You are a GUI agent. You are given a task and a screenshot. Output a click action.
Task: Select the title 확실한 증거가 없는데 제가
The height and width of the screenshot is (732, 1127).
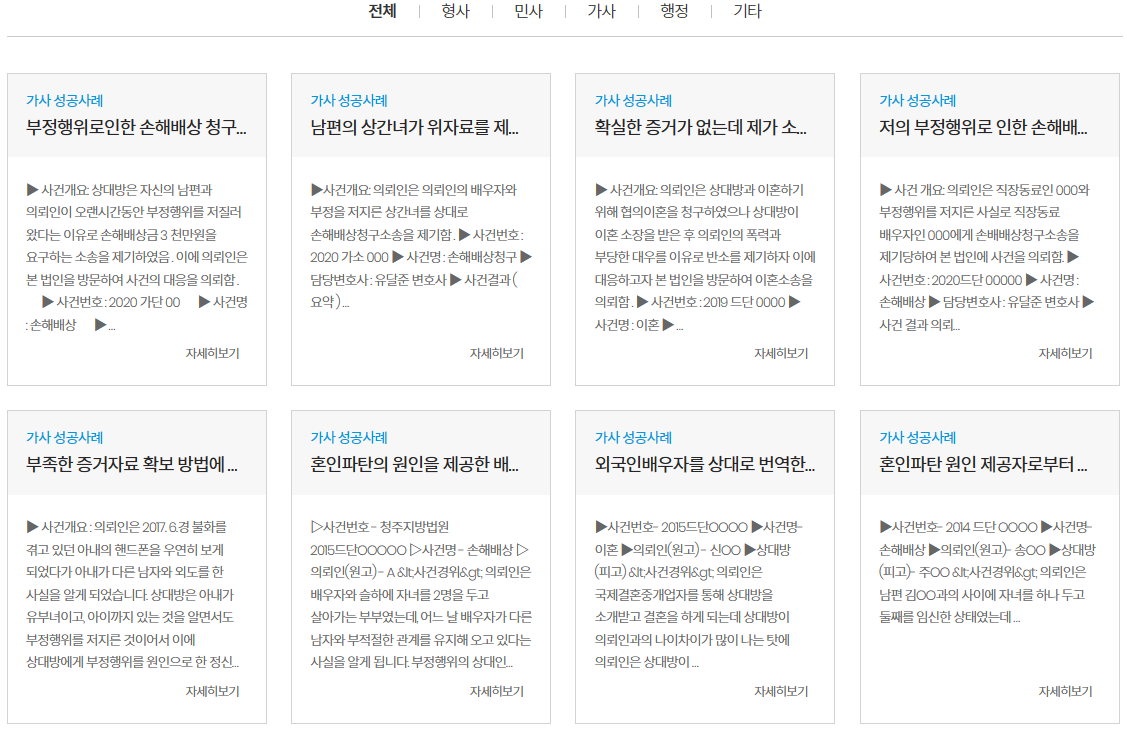(700, 127)
